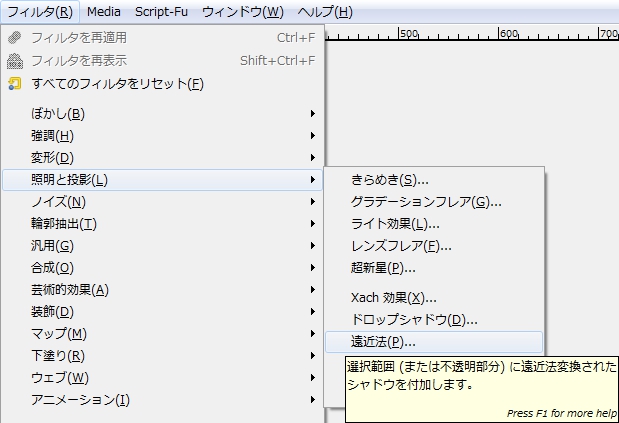Choose 遠近法(P)... filter
The image size is (619, 423).
434,342
